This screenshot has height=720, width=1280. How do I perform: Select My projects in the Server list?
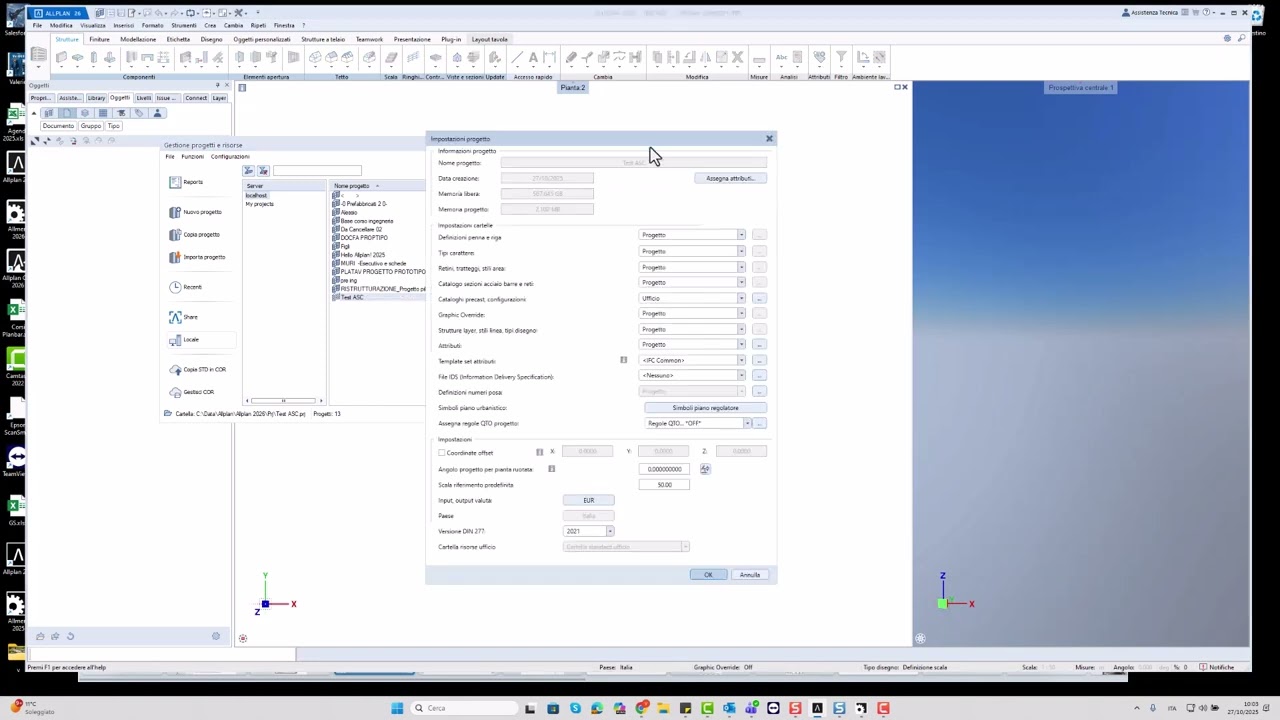coord(259,204)
